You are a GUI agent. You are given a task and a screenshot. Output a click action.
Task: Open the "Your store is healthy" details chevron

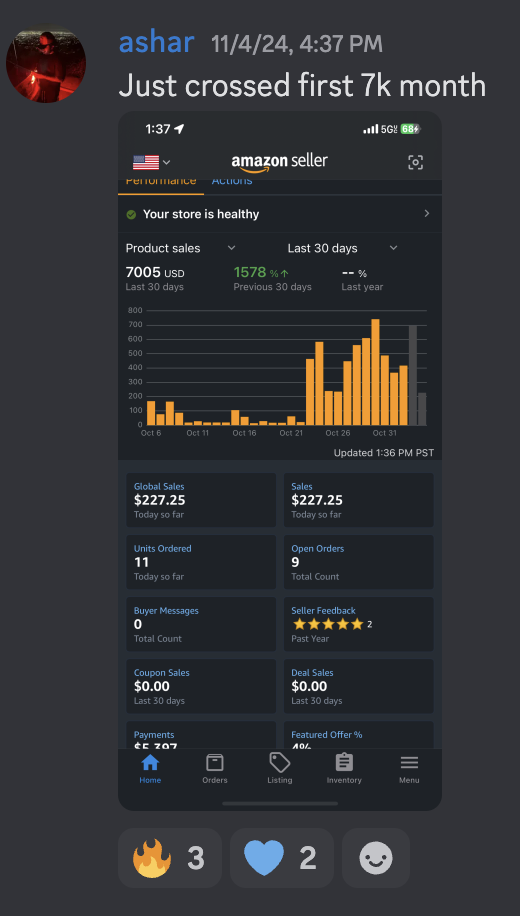(427, 214)
